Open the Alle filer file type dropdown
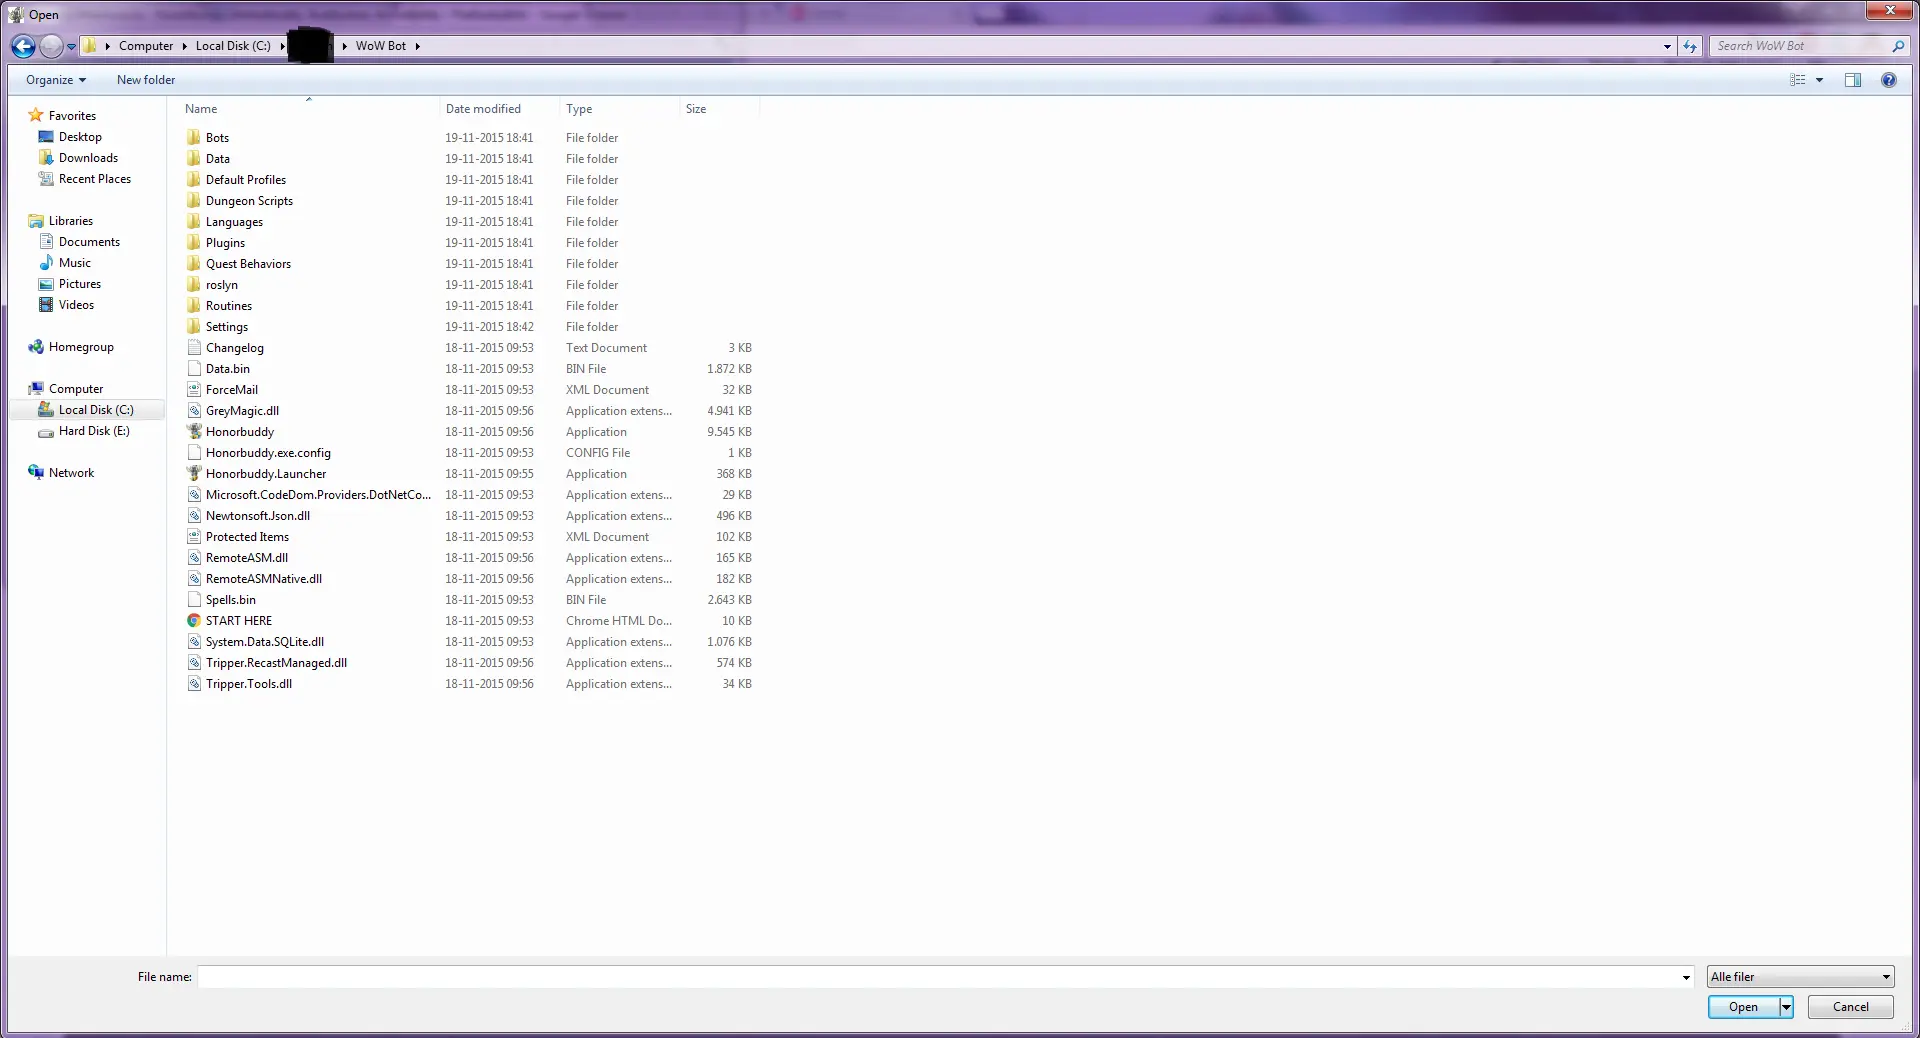 click(1800, 977)
